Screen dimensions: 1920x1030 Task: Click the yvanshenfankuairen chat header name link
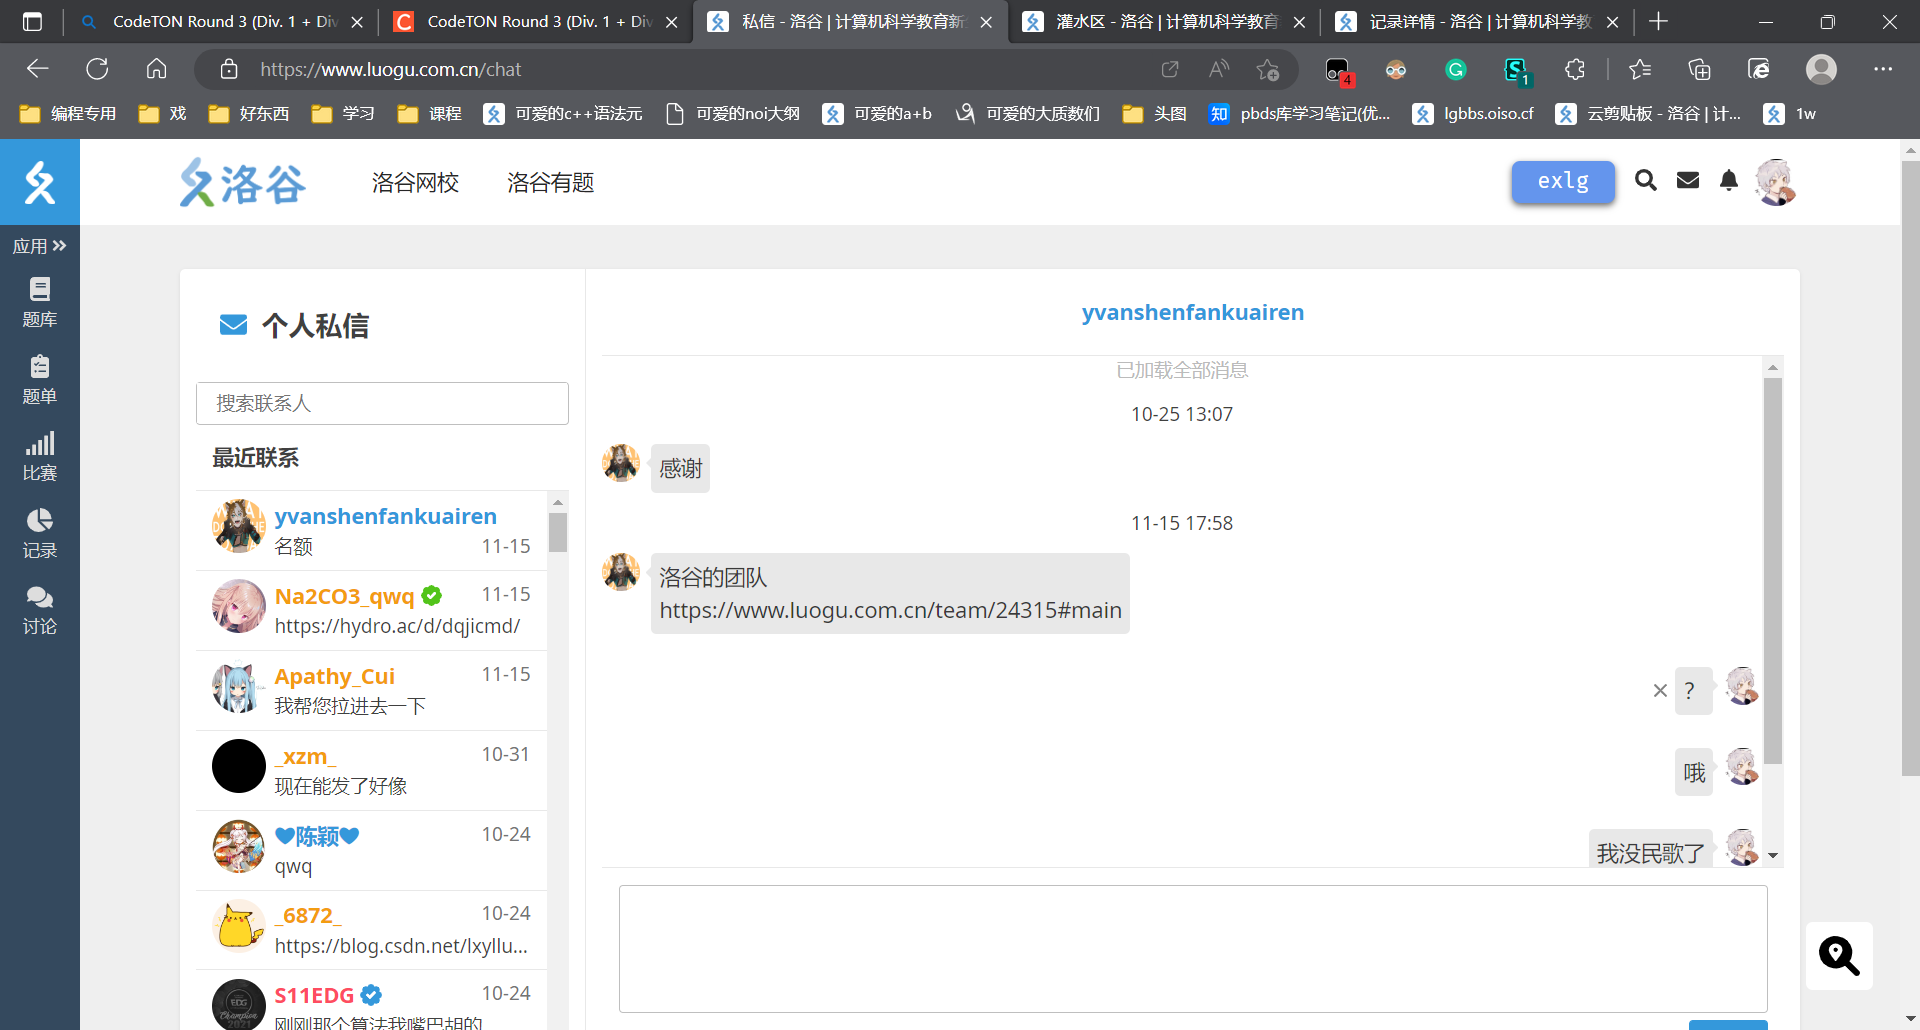(x=1193, y=312)
